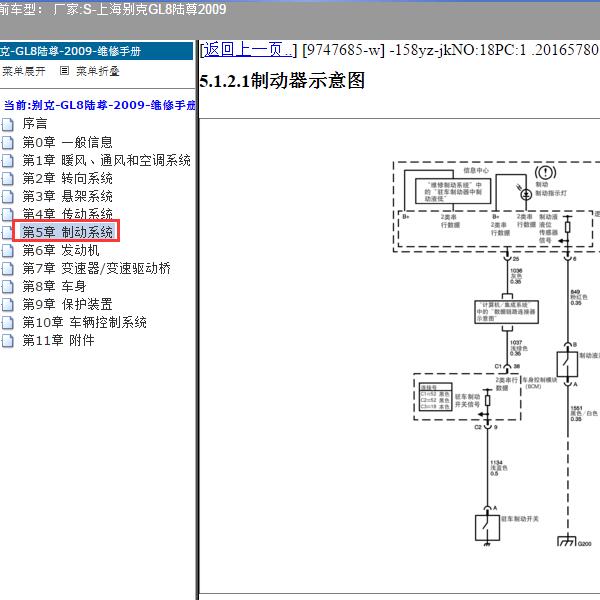Click the 驻车制动开关 switch symbol
The width and height of the screenshot is (600, 600).
(487, 528)
